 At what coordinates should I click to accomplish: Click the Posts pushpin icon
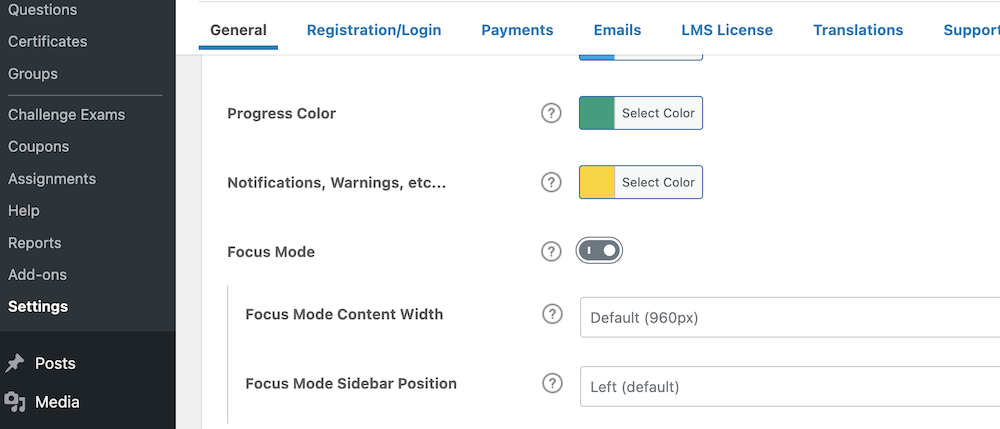tap(15, 364)
